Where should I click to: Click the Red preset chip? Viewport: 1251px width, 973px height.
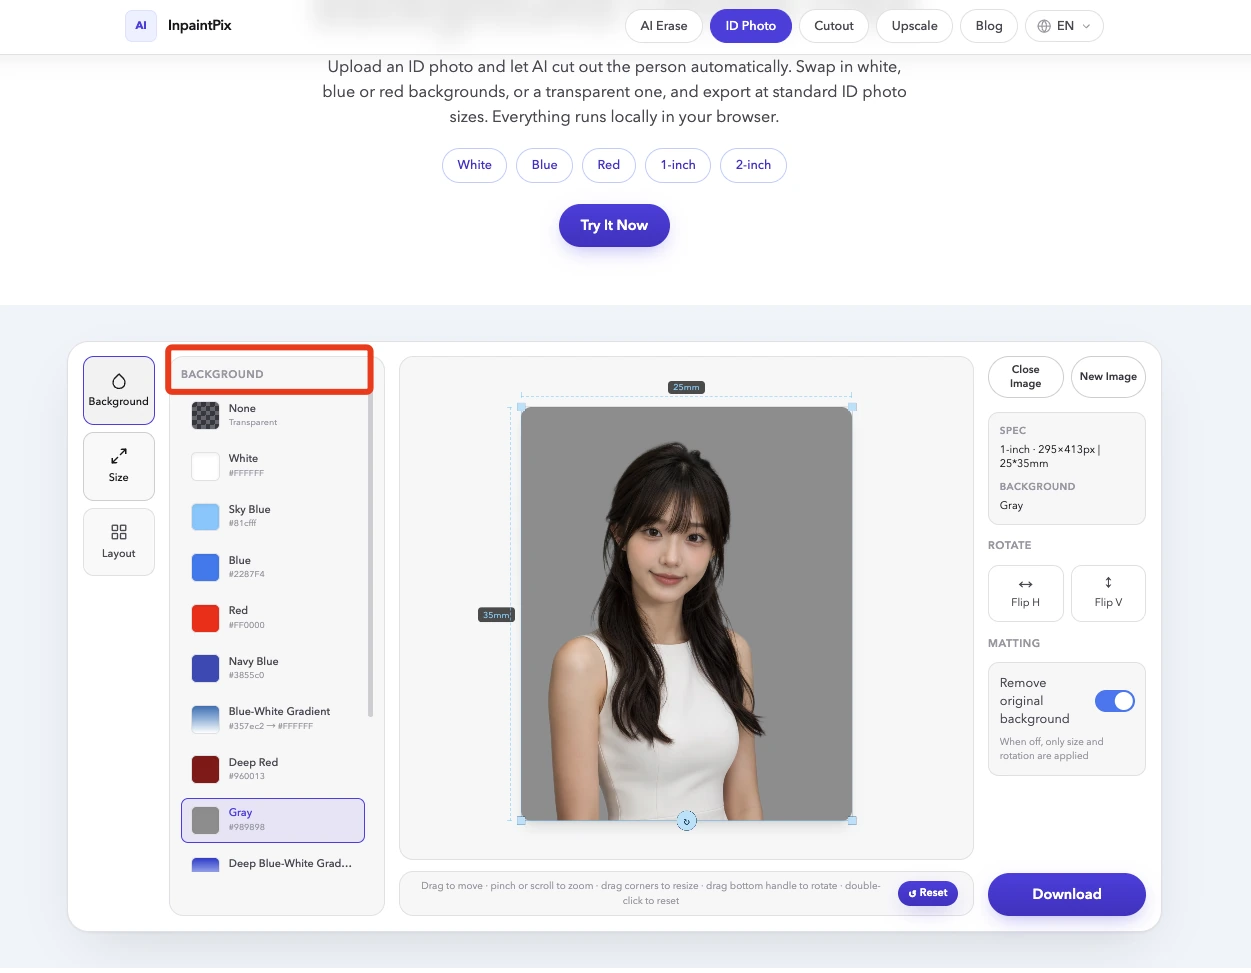click(x=609, y=165)
